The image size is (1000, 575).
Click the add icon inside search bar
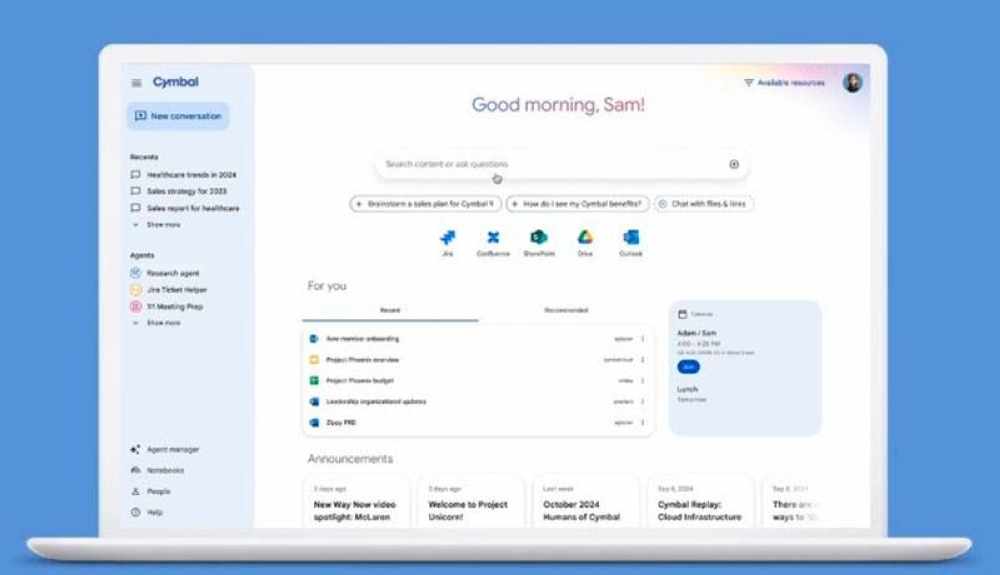tap(734, 164)
